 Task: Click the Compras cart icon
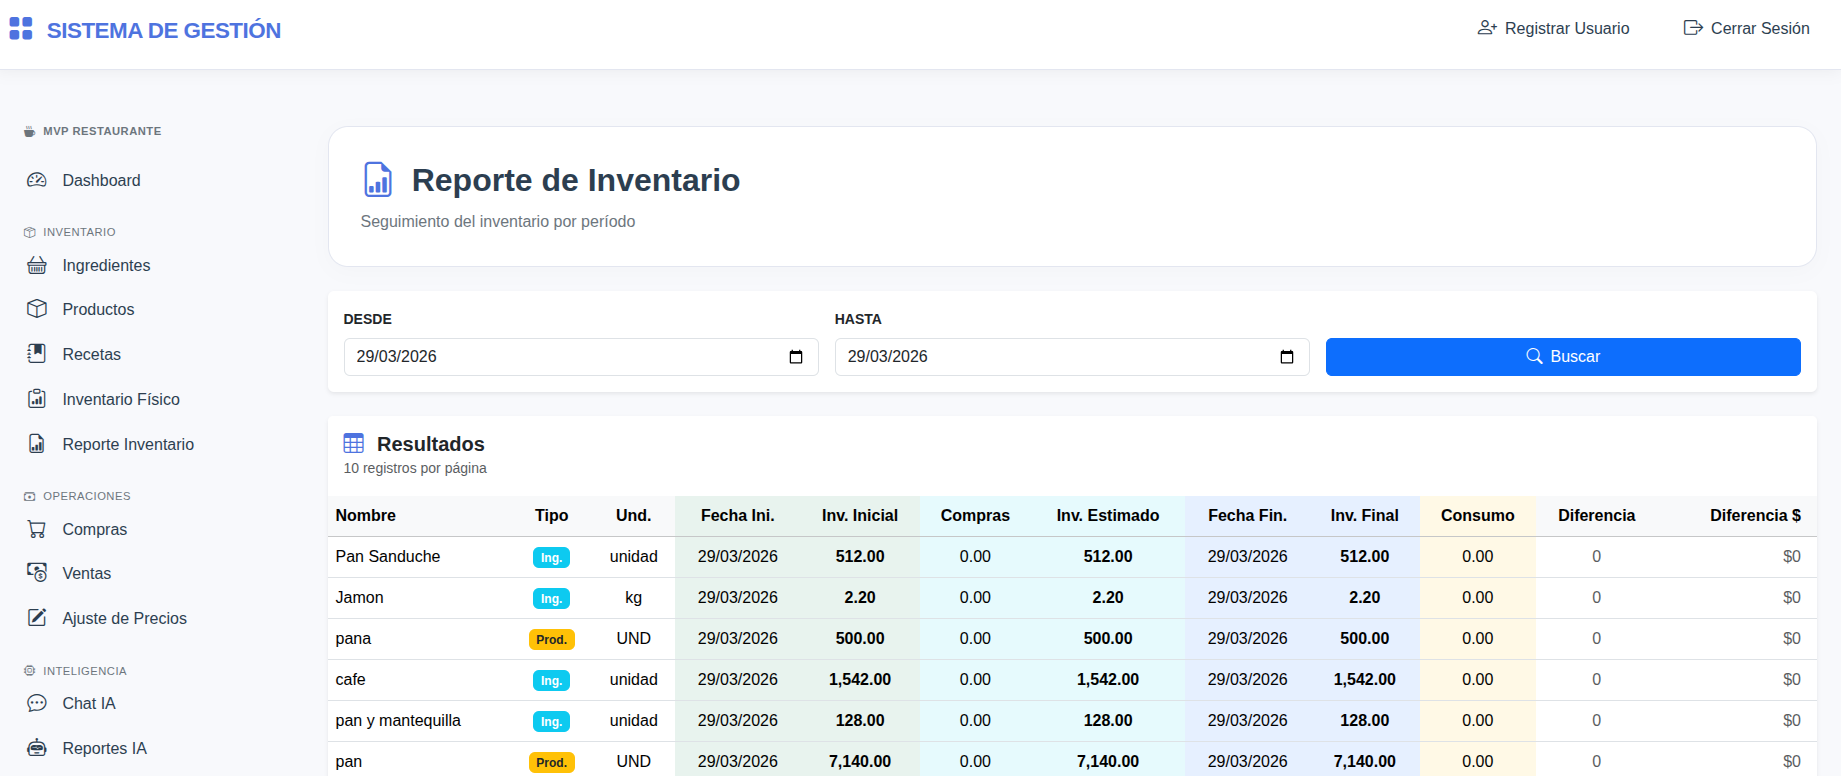point(37,529)
